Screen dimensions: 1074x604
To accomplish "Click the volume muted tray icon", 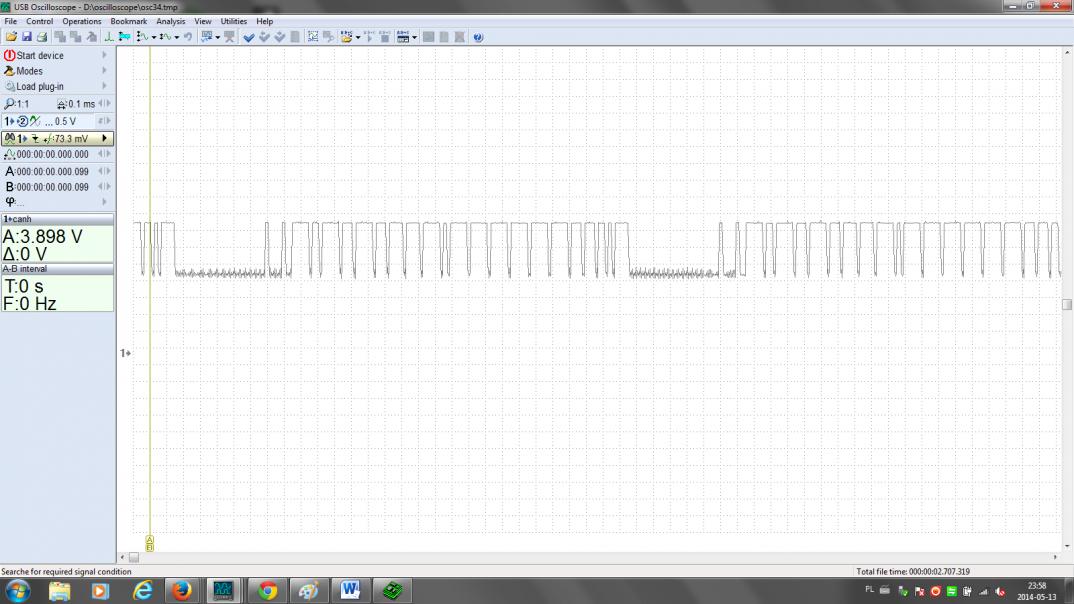I will tap(1000, 591).
